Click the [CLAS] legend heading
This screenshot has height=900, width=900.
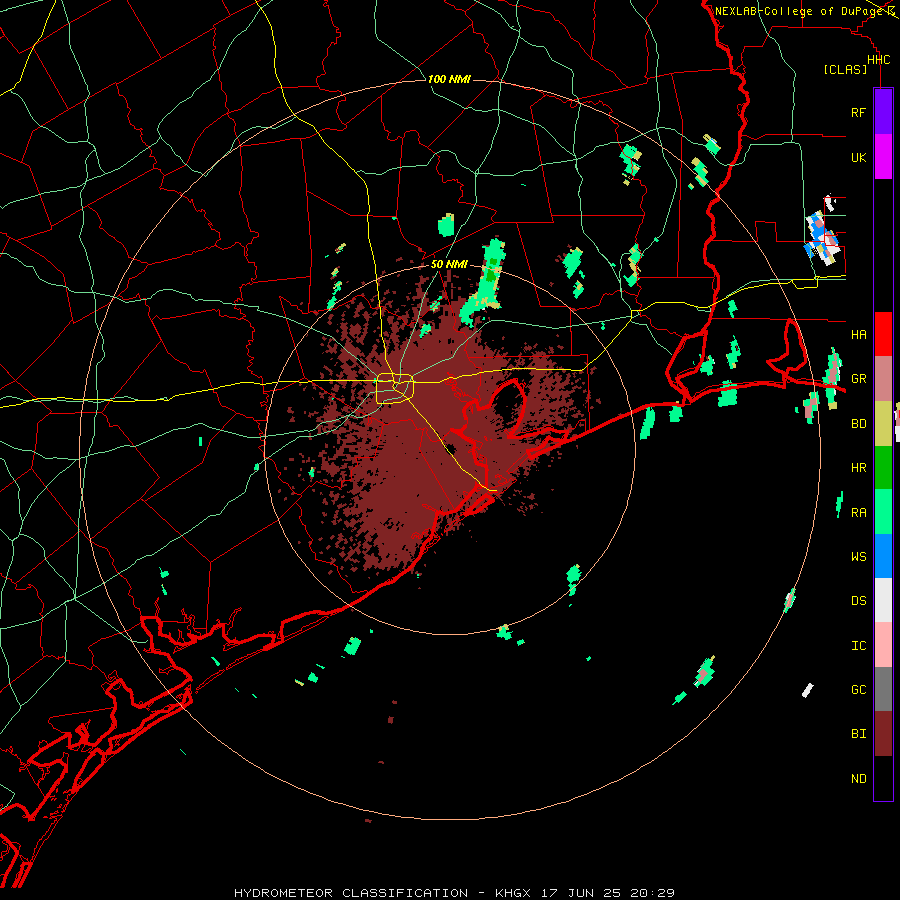[845, 69]
